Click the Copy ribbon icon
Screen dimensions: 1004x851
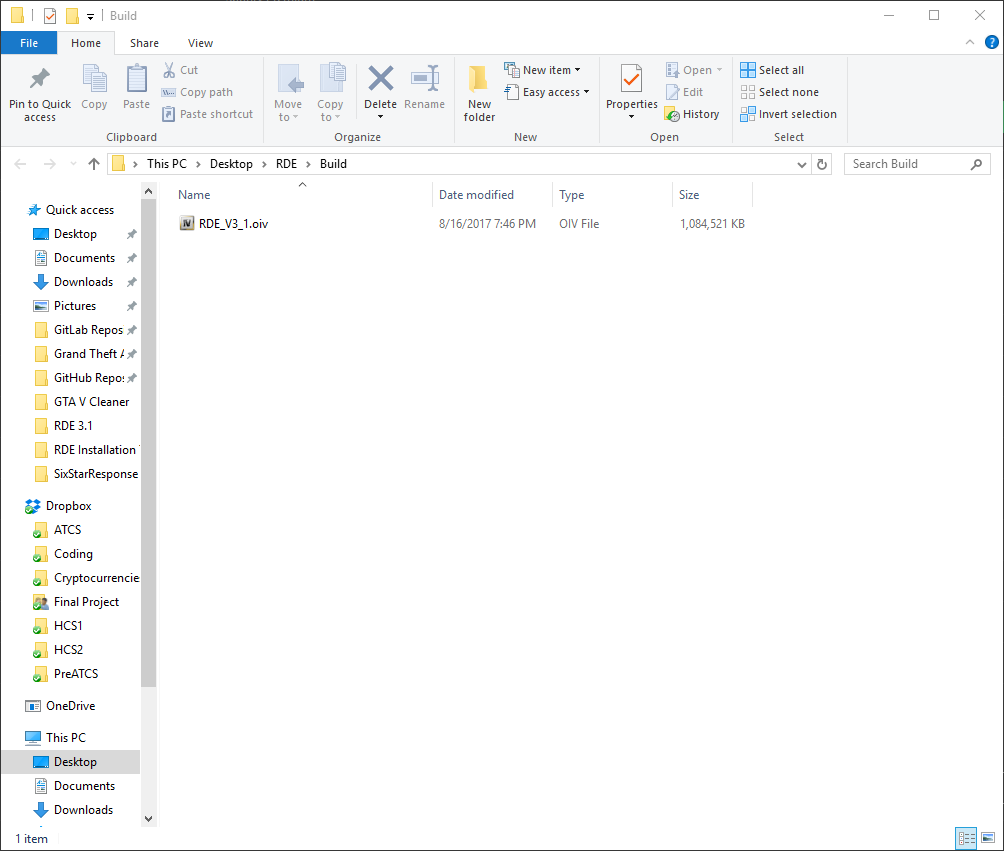tap(94, 79)
